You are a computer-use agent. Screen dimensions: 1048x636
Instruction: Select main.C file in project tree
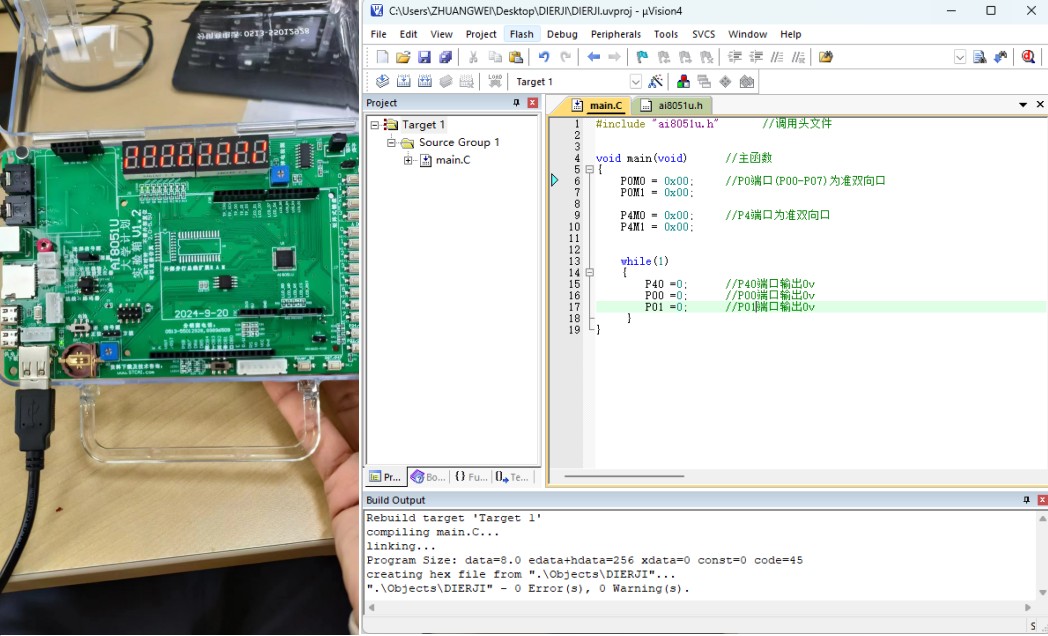tap(452, 160)
